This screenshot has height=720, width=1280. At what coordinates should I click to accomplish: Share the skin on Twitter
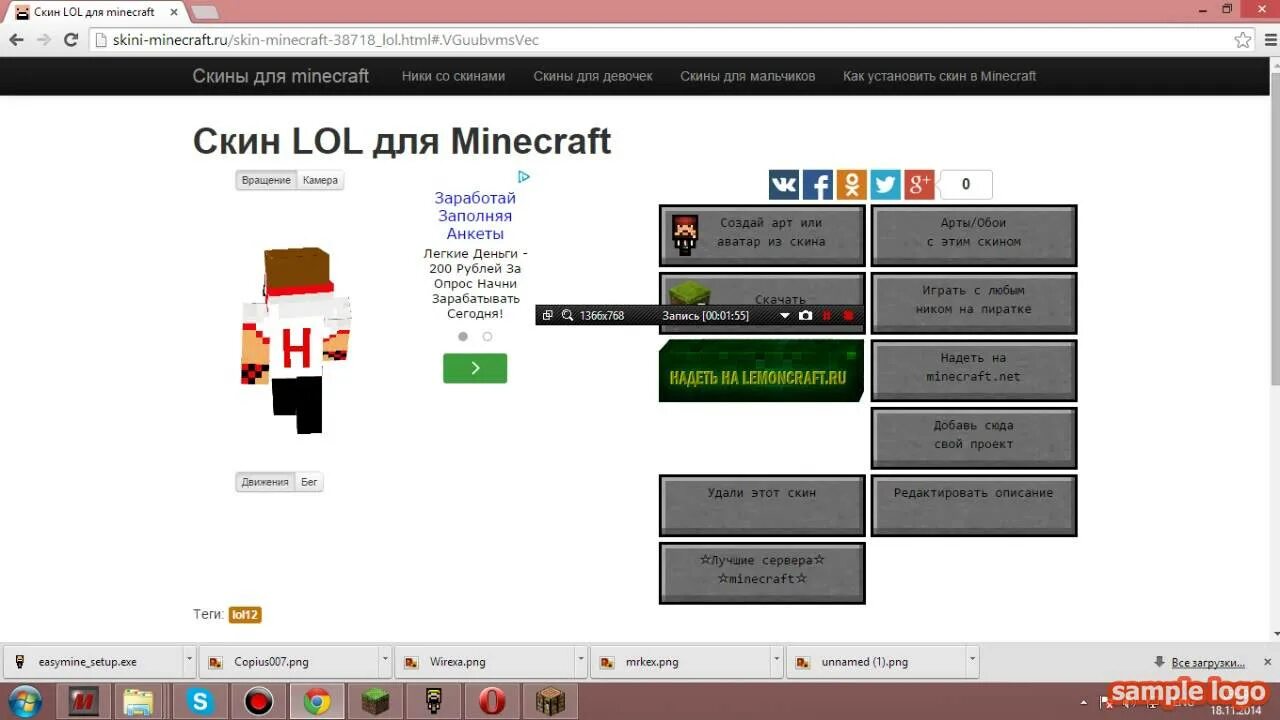pos(886,185)
